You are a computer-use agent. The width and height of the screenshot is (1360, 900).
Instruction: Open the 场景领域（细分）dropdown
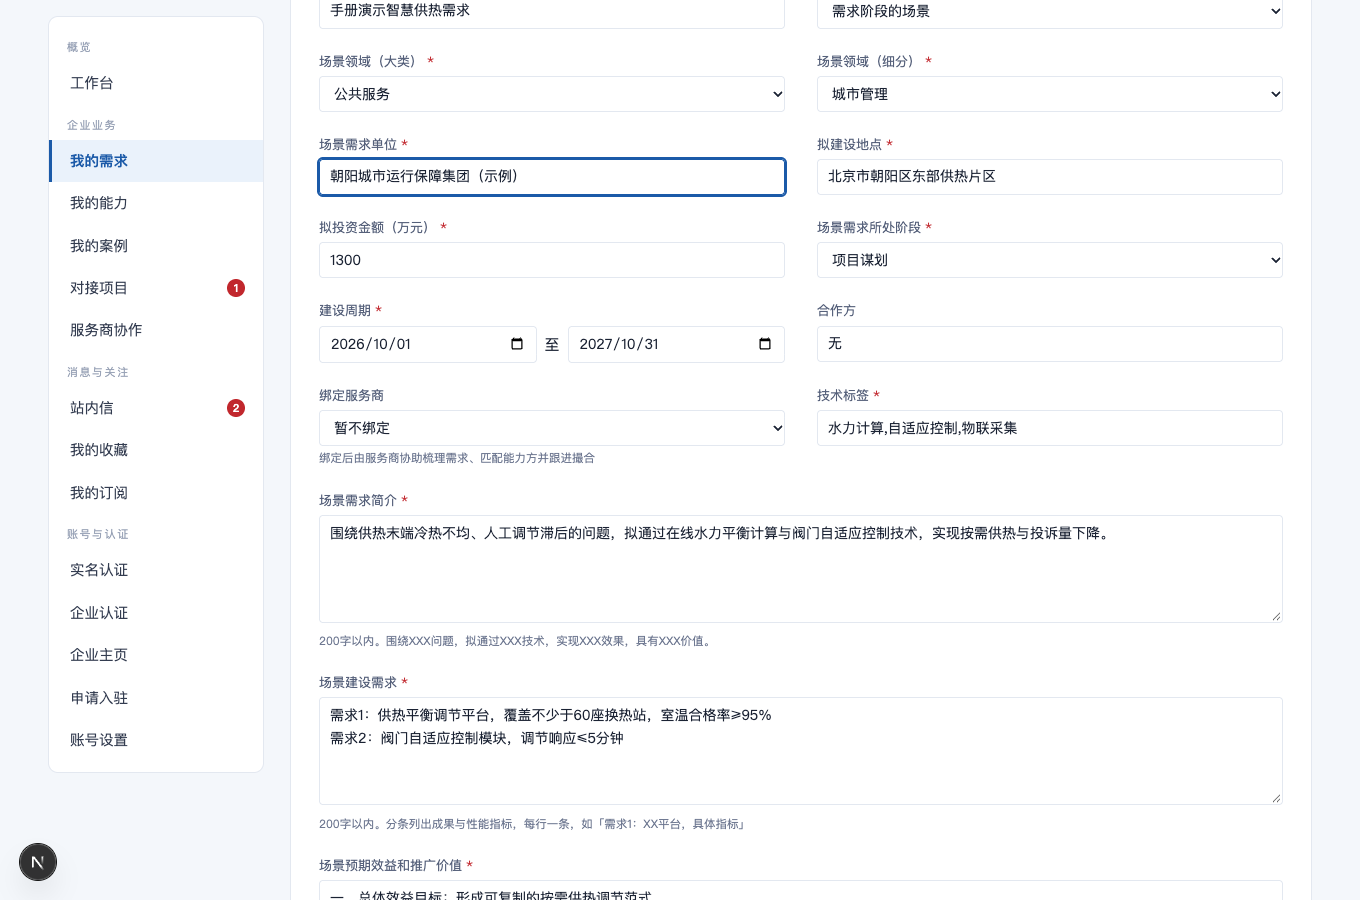tap(1050, 94)
